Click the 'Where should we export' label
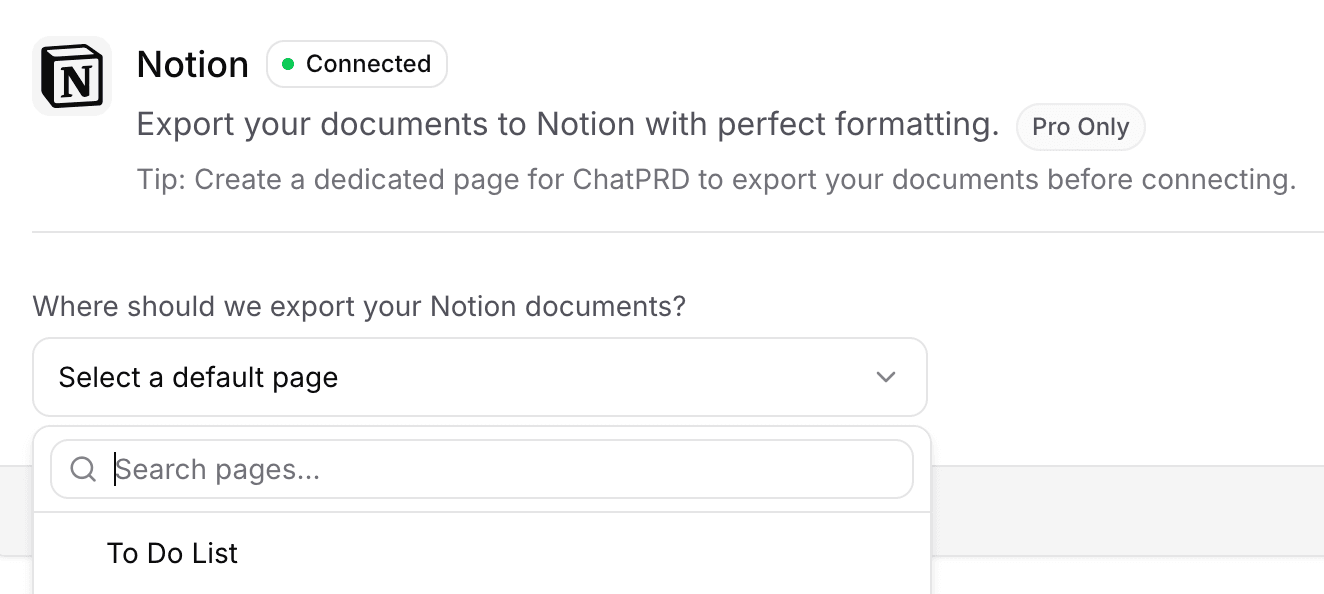The image size is (1324, 594). (x=359, y=306)
